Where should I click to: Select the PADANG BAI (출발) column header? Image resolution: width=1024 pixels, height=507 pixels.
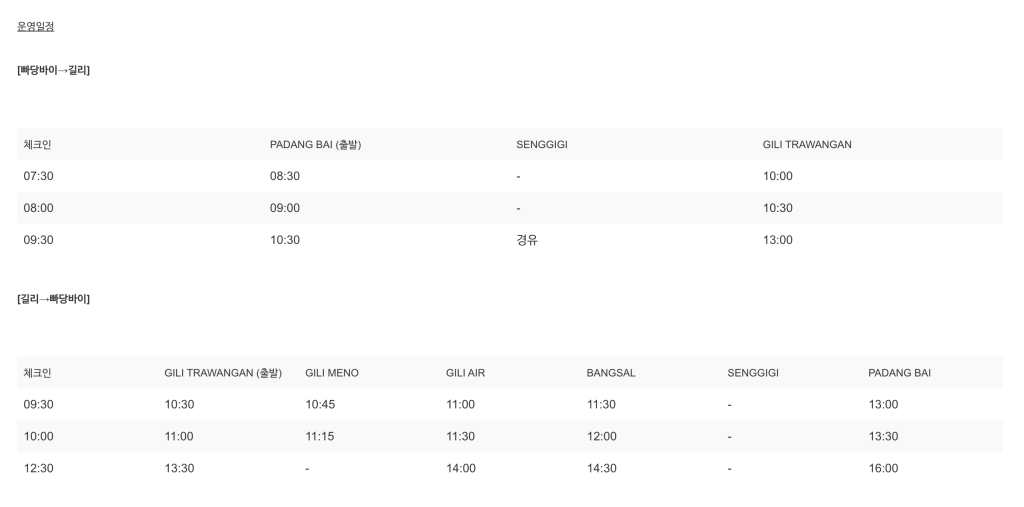point(315,145)
